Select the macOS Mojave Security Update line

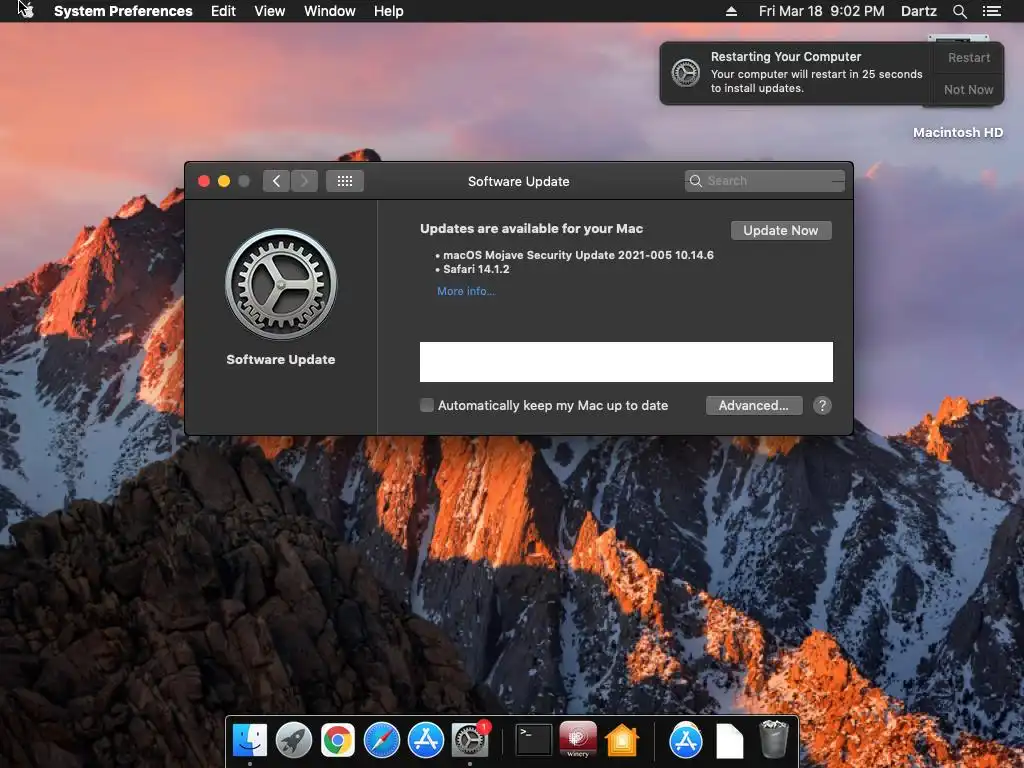tap(578, 255)
